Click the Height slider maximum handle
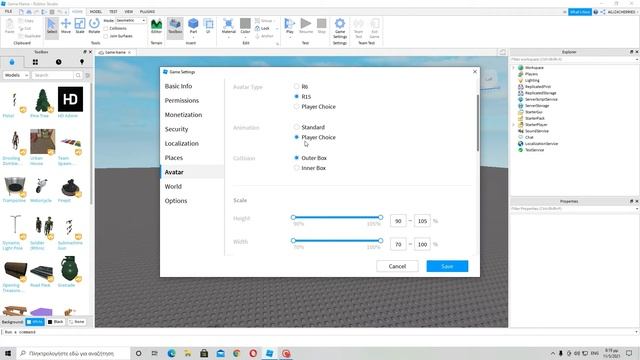This screenshot has width=640, height=360. (x=380, y=218)
